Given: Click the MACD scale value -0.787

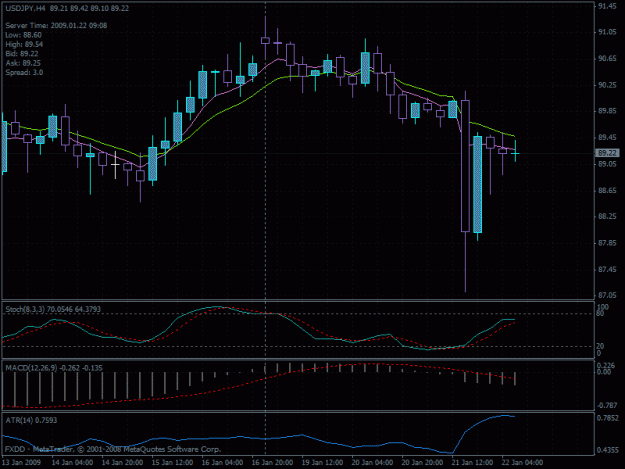Looking at the screenshot, I should [607, 406].
